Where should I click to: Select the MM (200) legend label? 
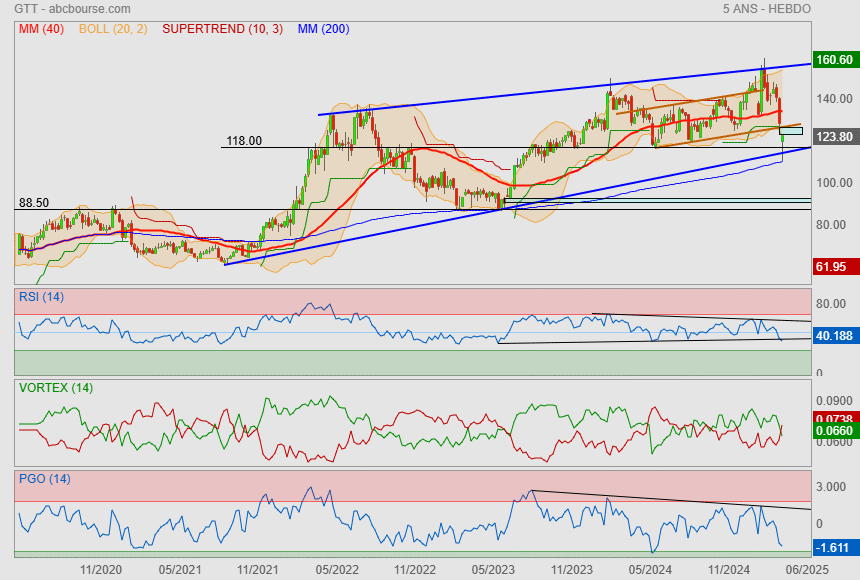[324, 29]
